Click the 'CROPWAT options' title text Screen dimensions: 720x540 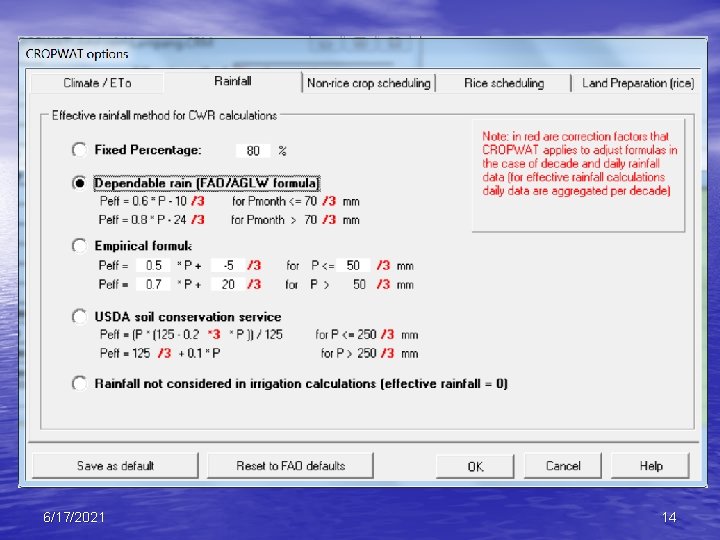click(x=77, y=54)
